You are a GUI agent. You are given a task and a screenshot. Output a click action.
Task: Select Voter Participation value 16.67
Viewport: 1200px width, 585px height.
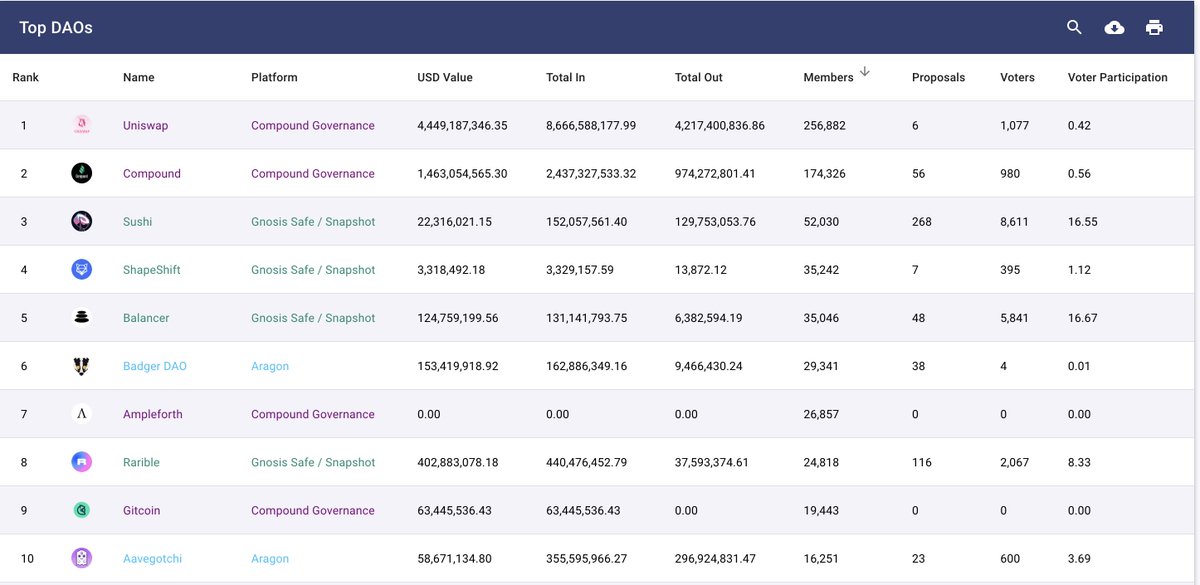point(1083,318)
